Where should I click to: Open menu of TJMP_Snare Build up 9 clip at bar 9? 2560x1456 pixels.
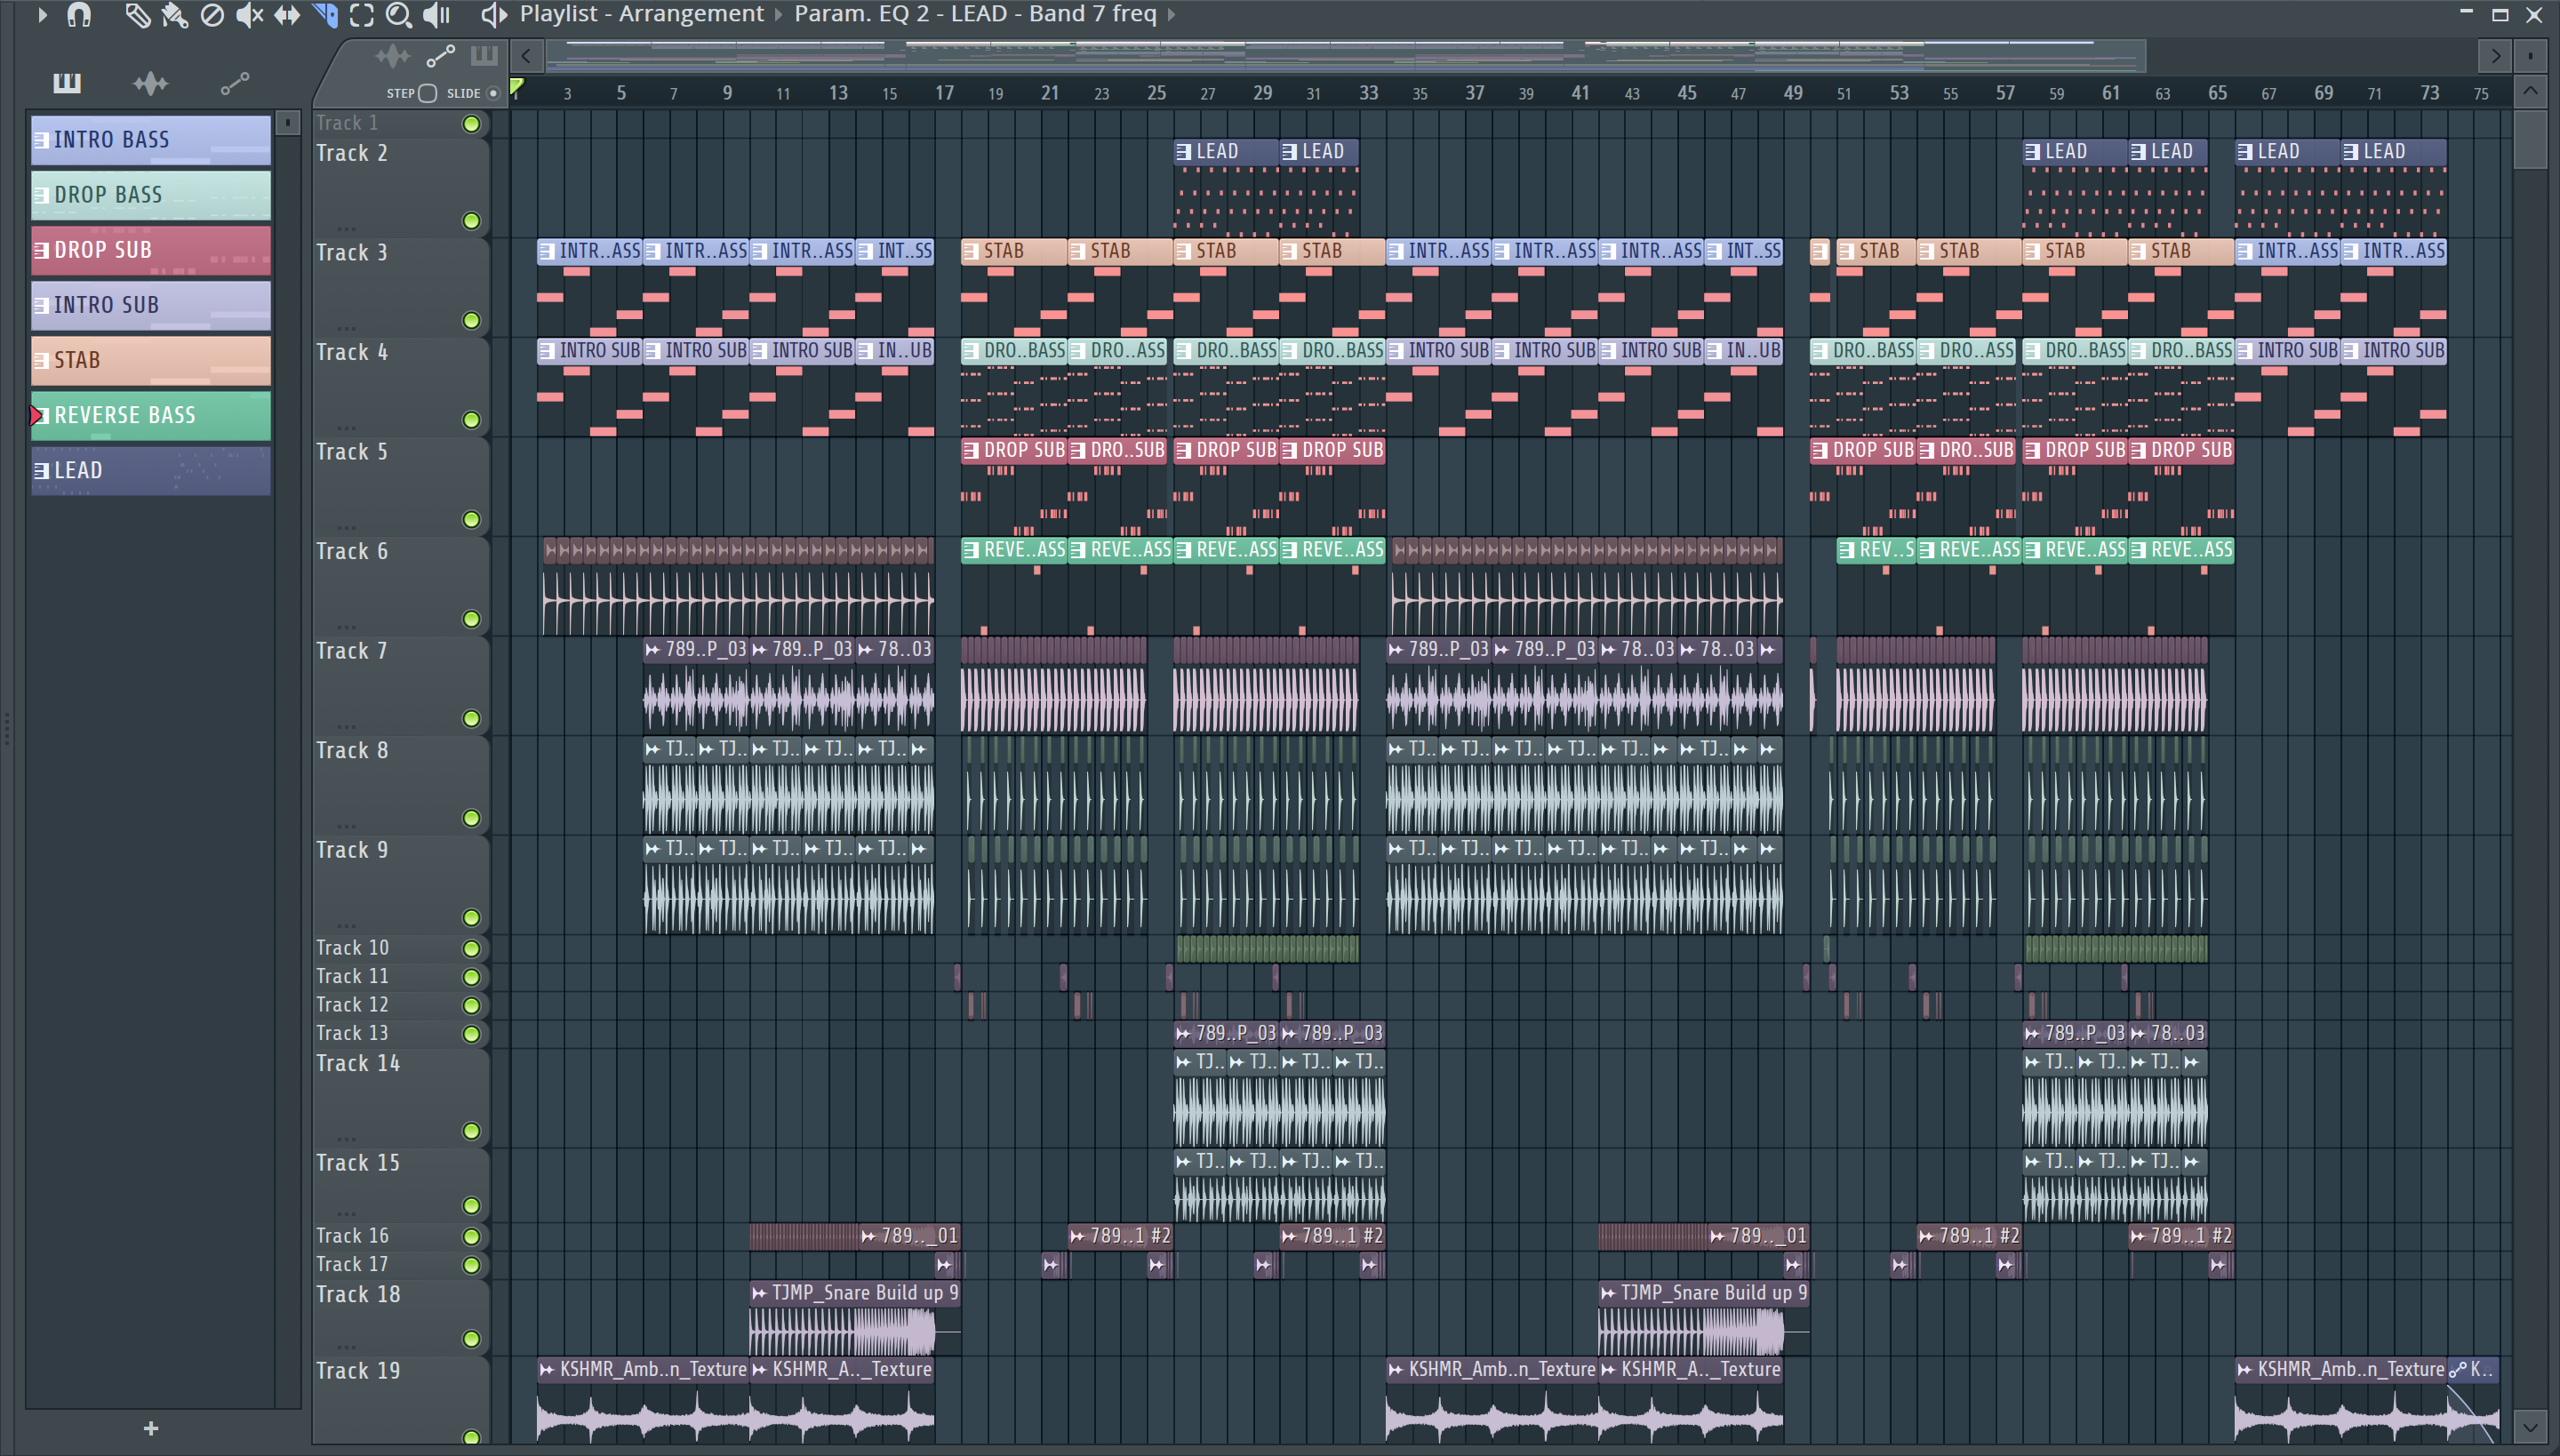[759, 1293]
